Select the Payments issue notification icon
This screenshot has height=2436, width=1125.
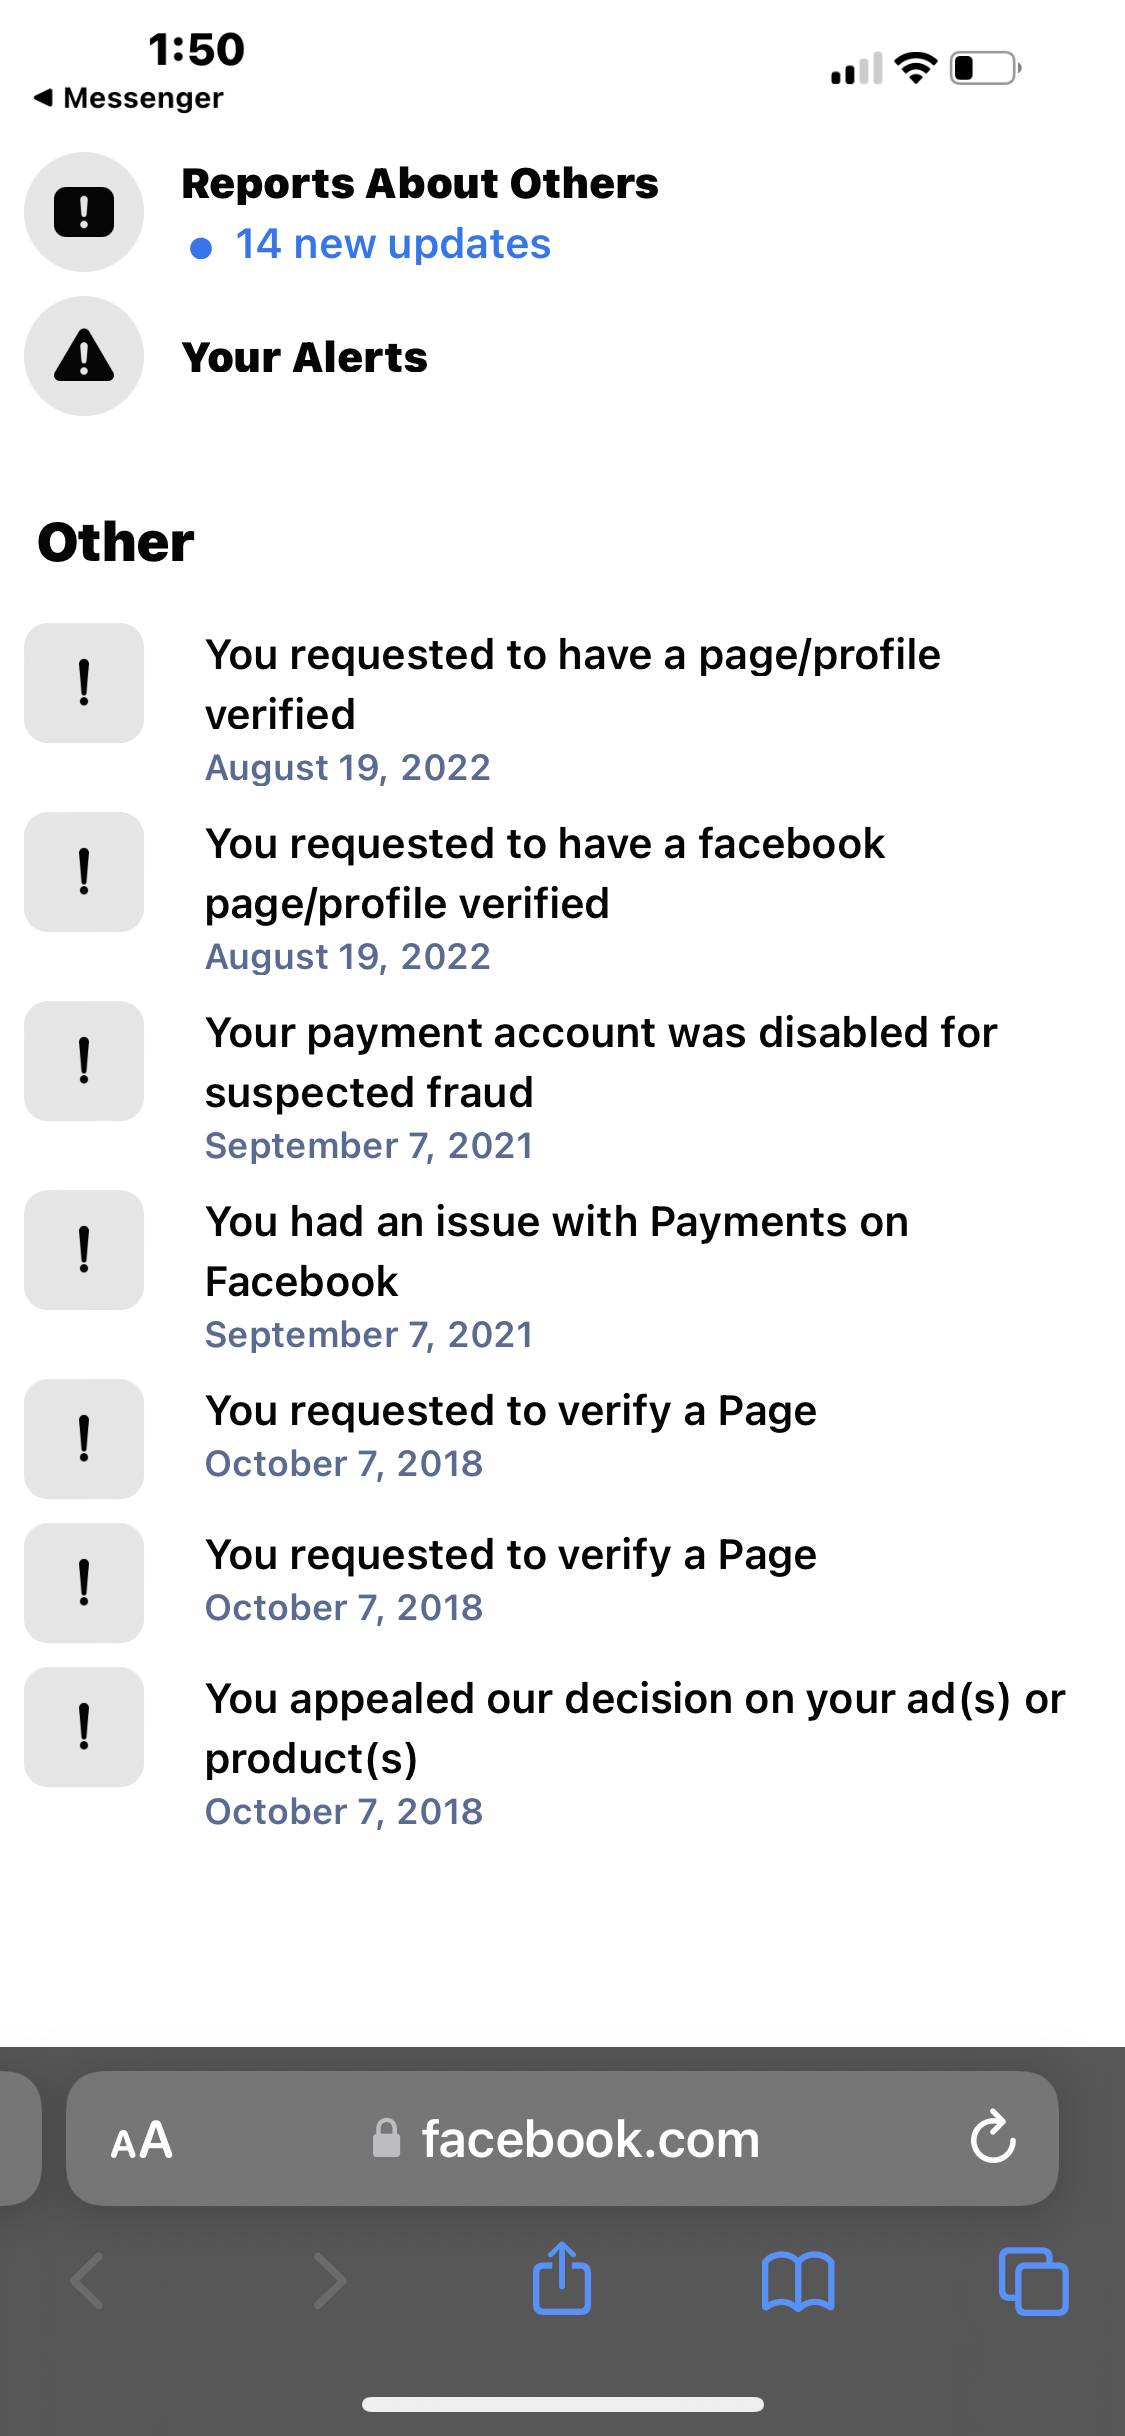tap(83, 1251)
